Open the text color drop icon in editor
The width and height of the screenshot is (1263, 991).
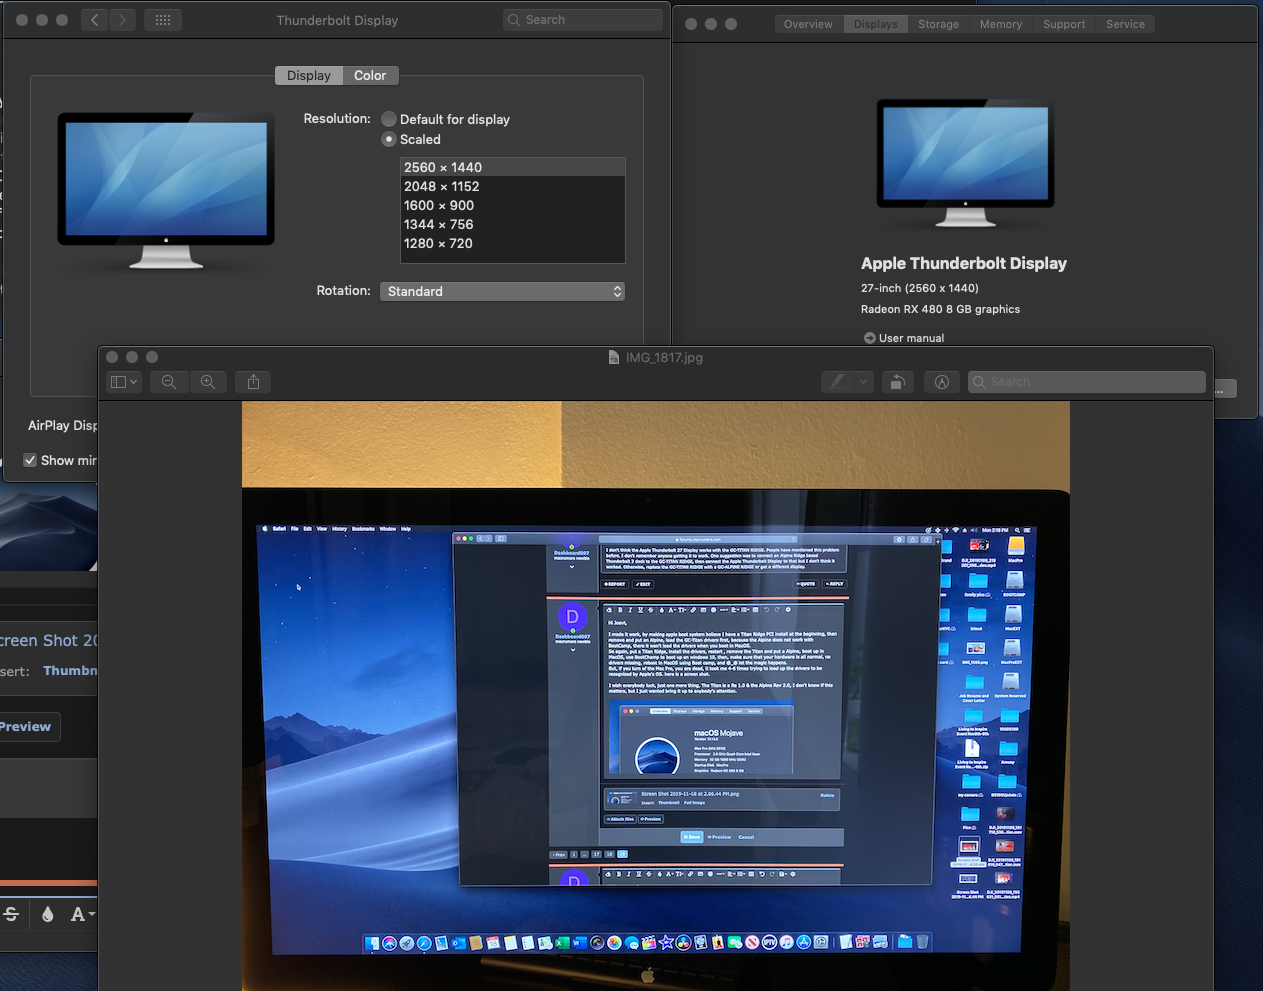pyautogui.click(x=47, y=914)
